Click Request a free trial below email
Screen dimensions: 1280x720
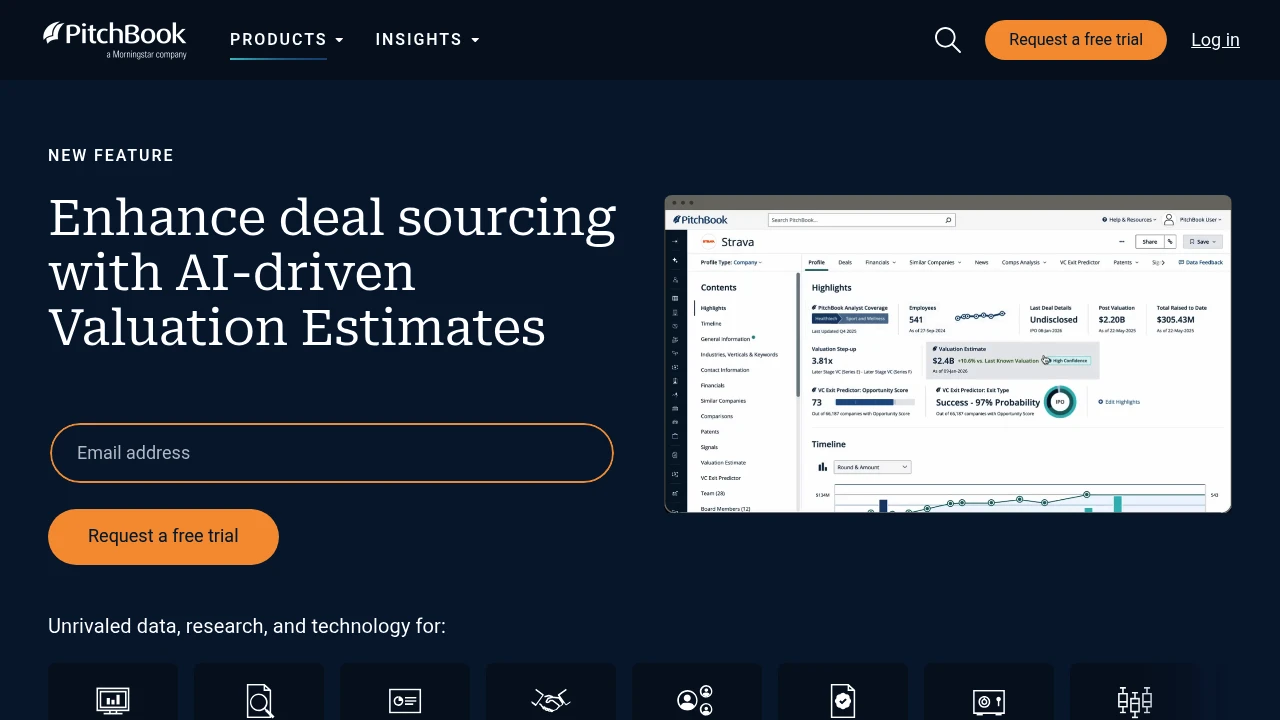[163, 537]
